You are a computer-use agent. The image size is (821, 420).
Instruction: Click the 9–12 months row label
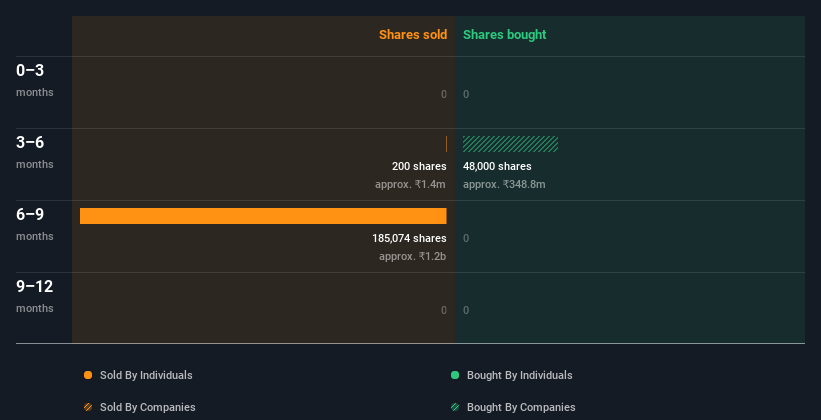[x=35, y=296]
